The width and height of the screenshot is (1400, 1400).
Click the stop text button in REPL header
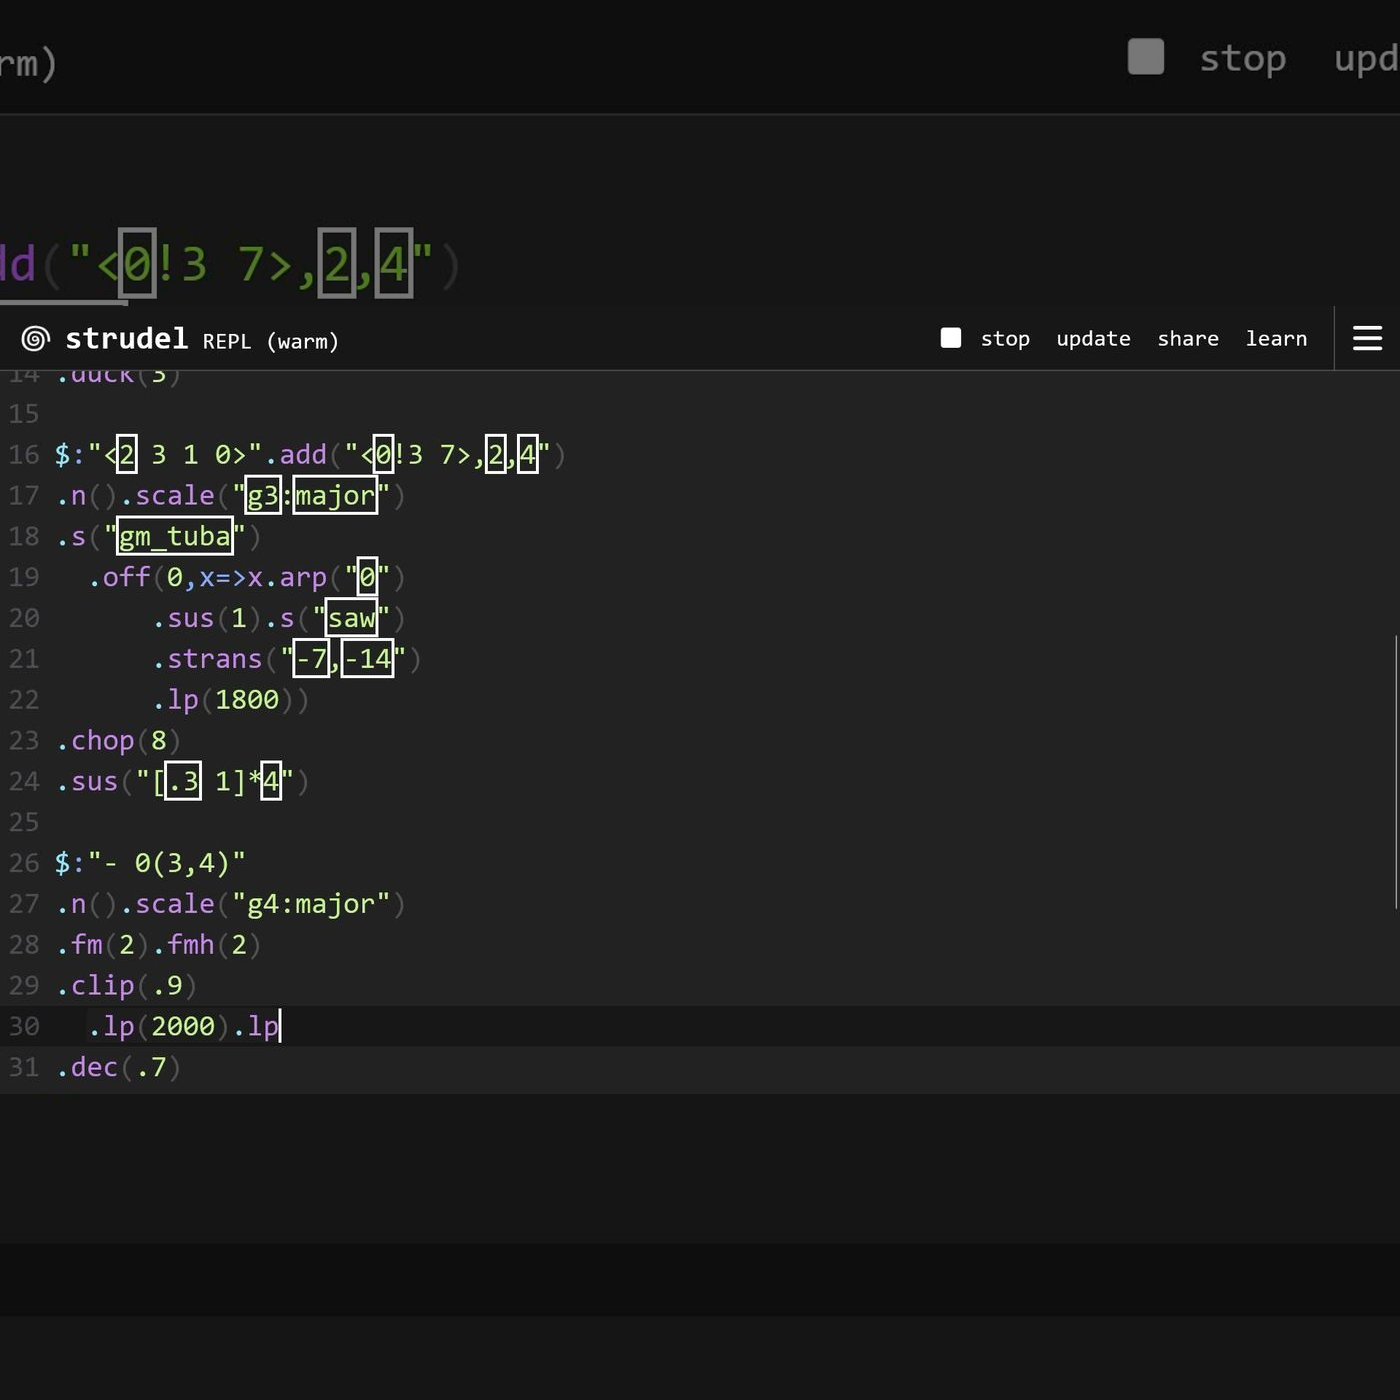click(x=1005, y=339)
